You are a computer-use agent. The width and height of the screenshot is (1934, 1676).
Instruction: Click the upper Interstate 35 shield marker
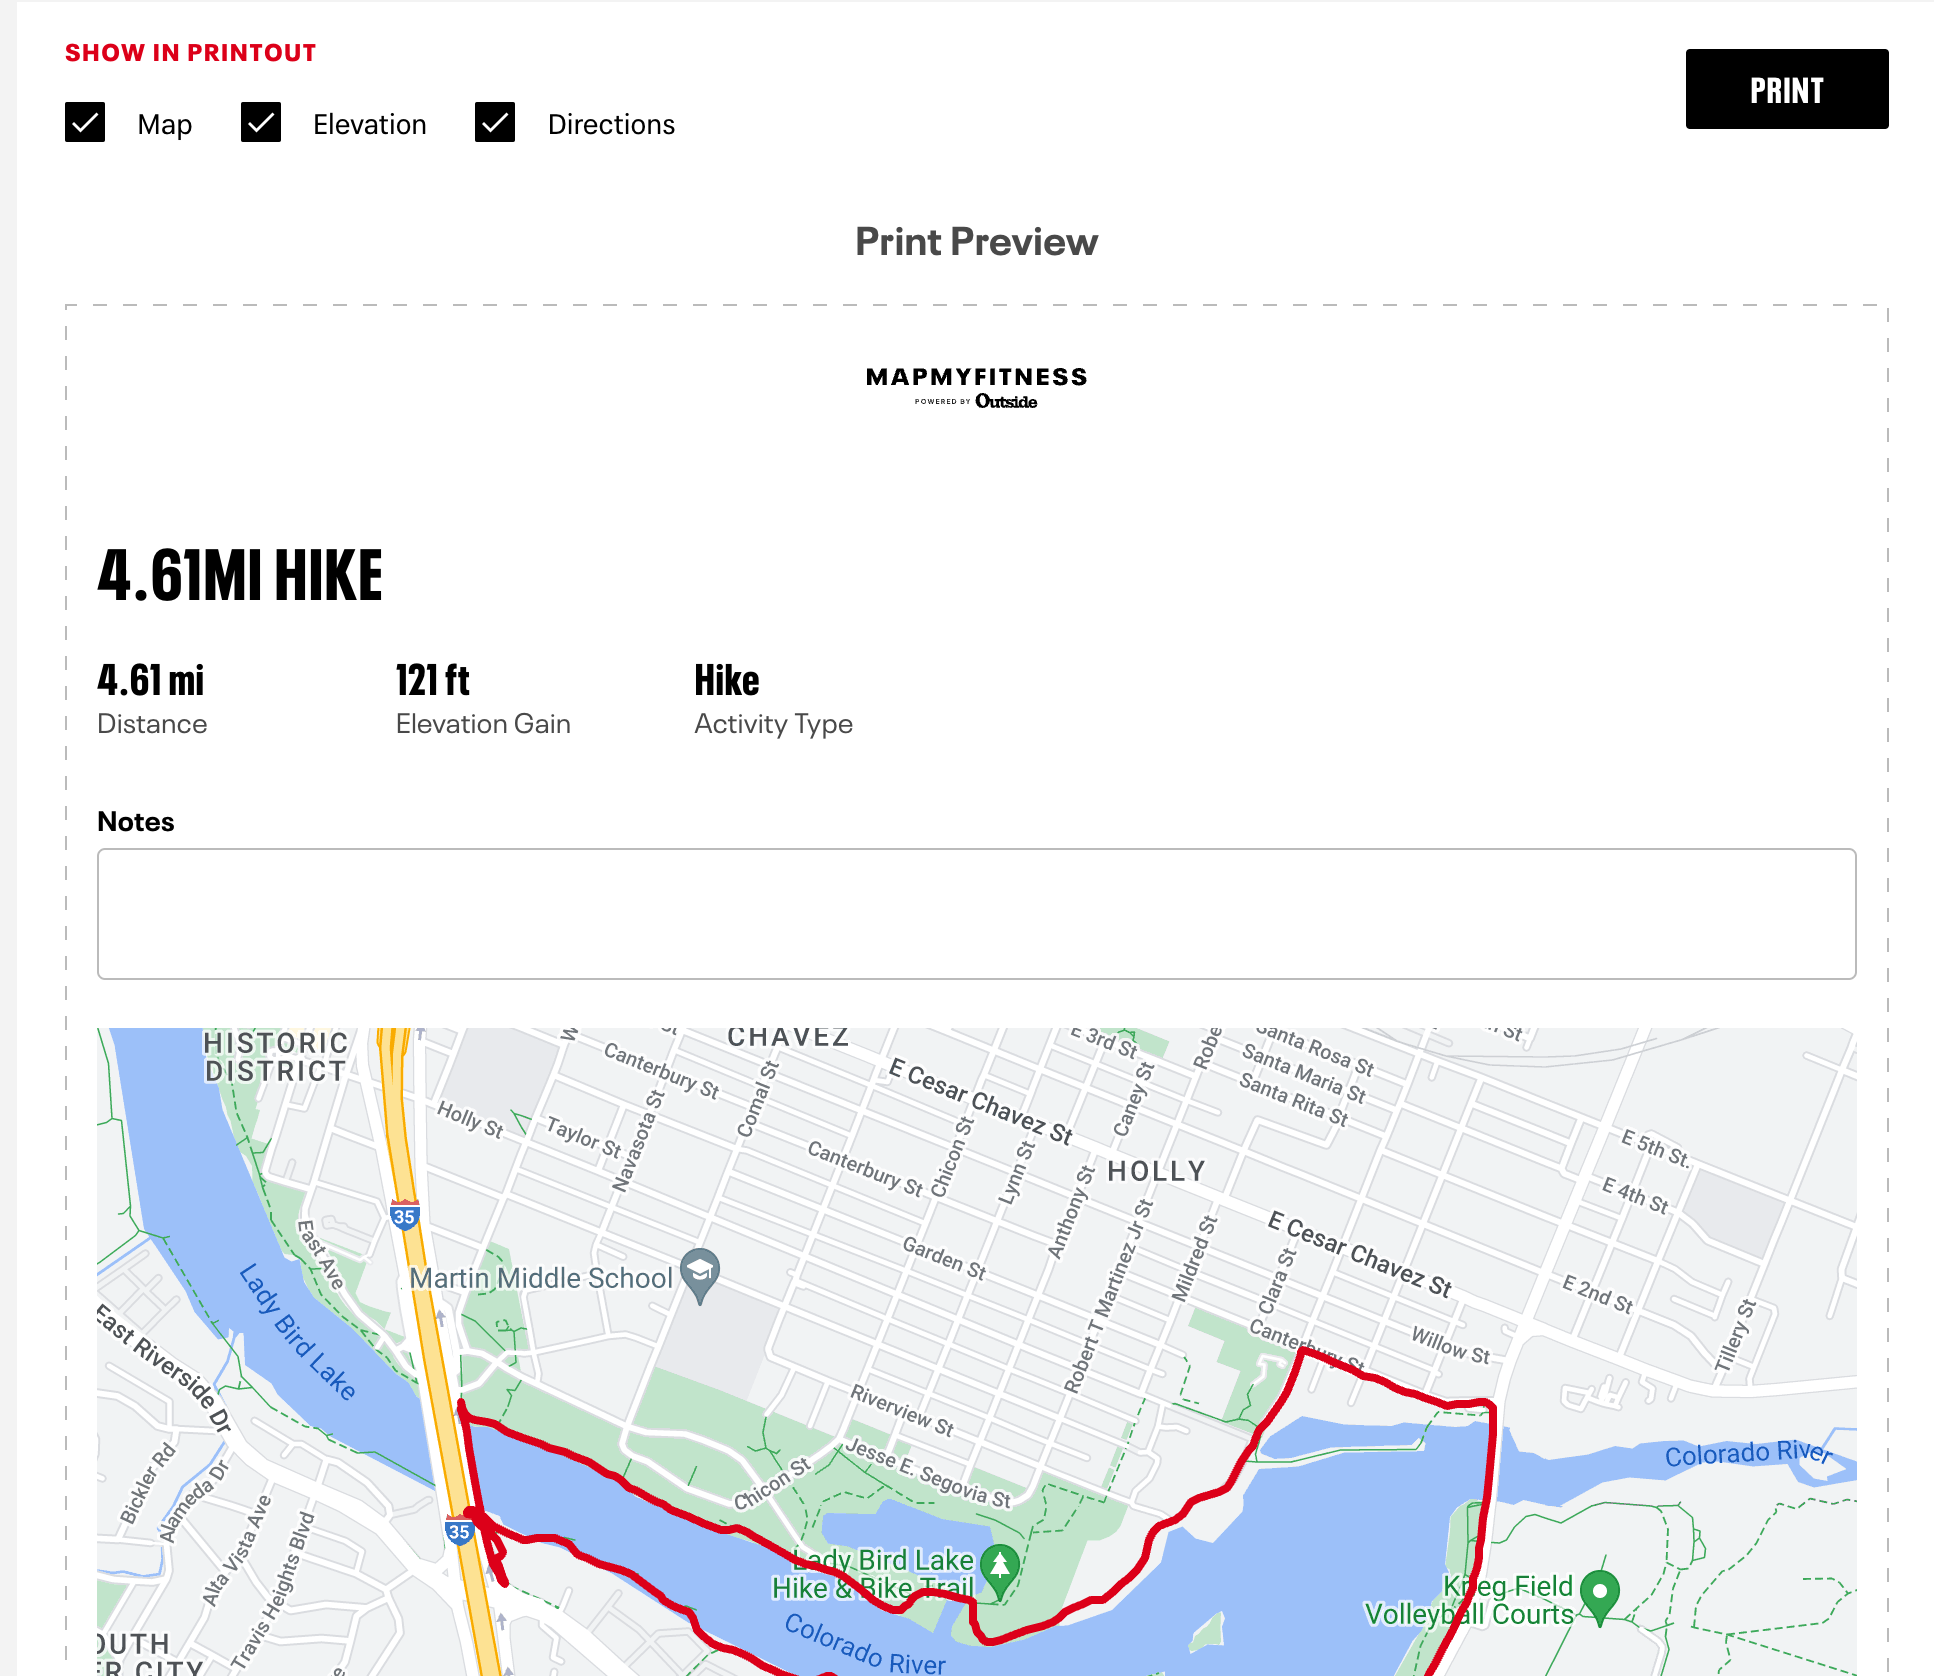click(x=404, y=1216)
